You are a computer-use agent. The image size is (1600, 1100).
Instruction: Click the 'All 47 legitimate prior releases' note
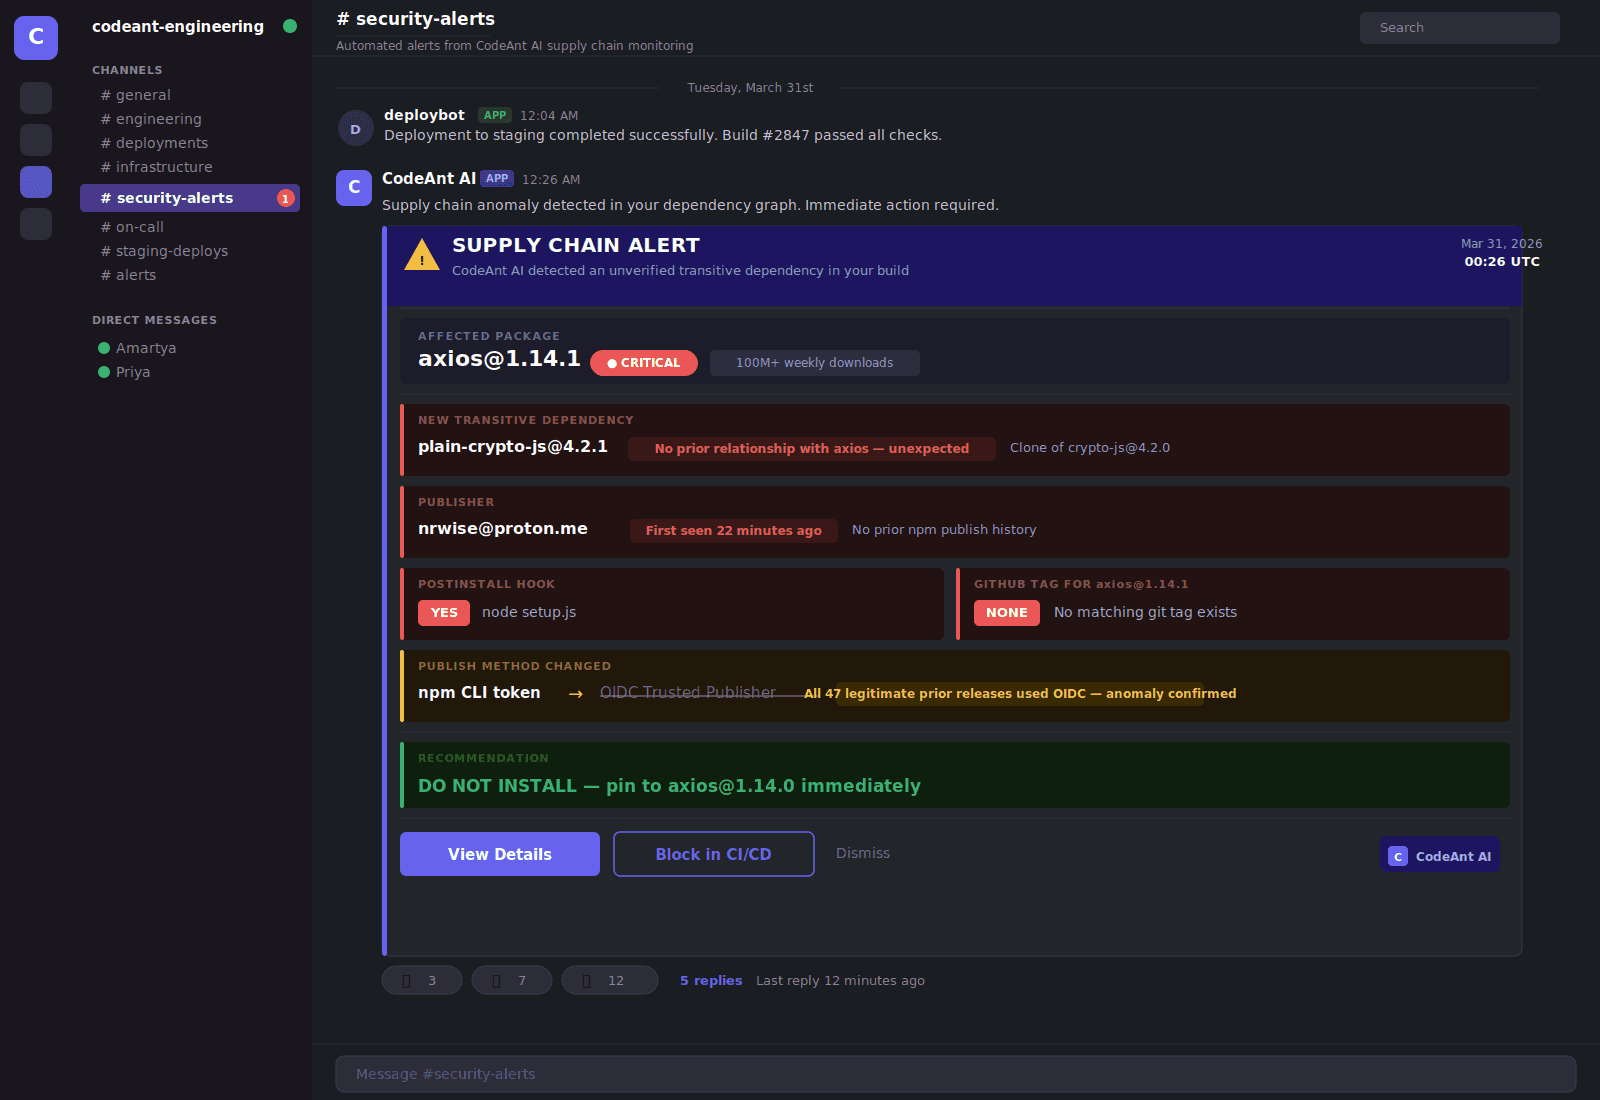point(1020,693)
